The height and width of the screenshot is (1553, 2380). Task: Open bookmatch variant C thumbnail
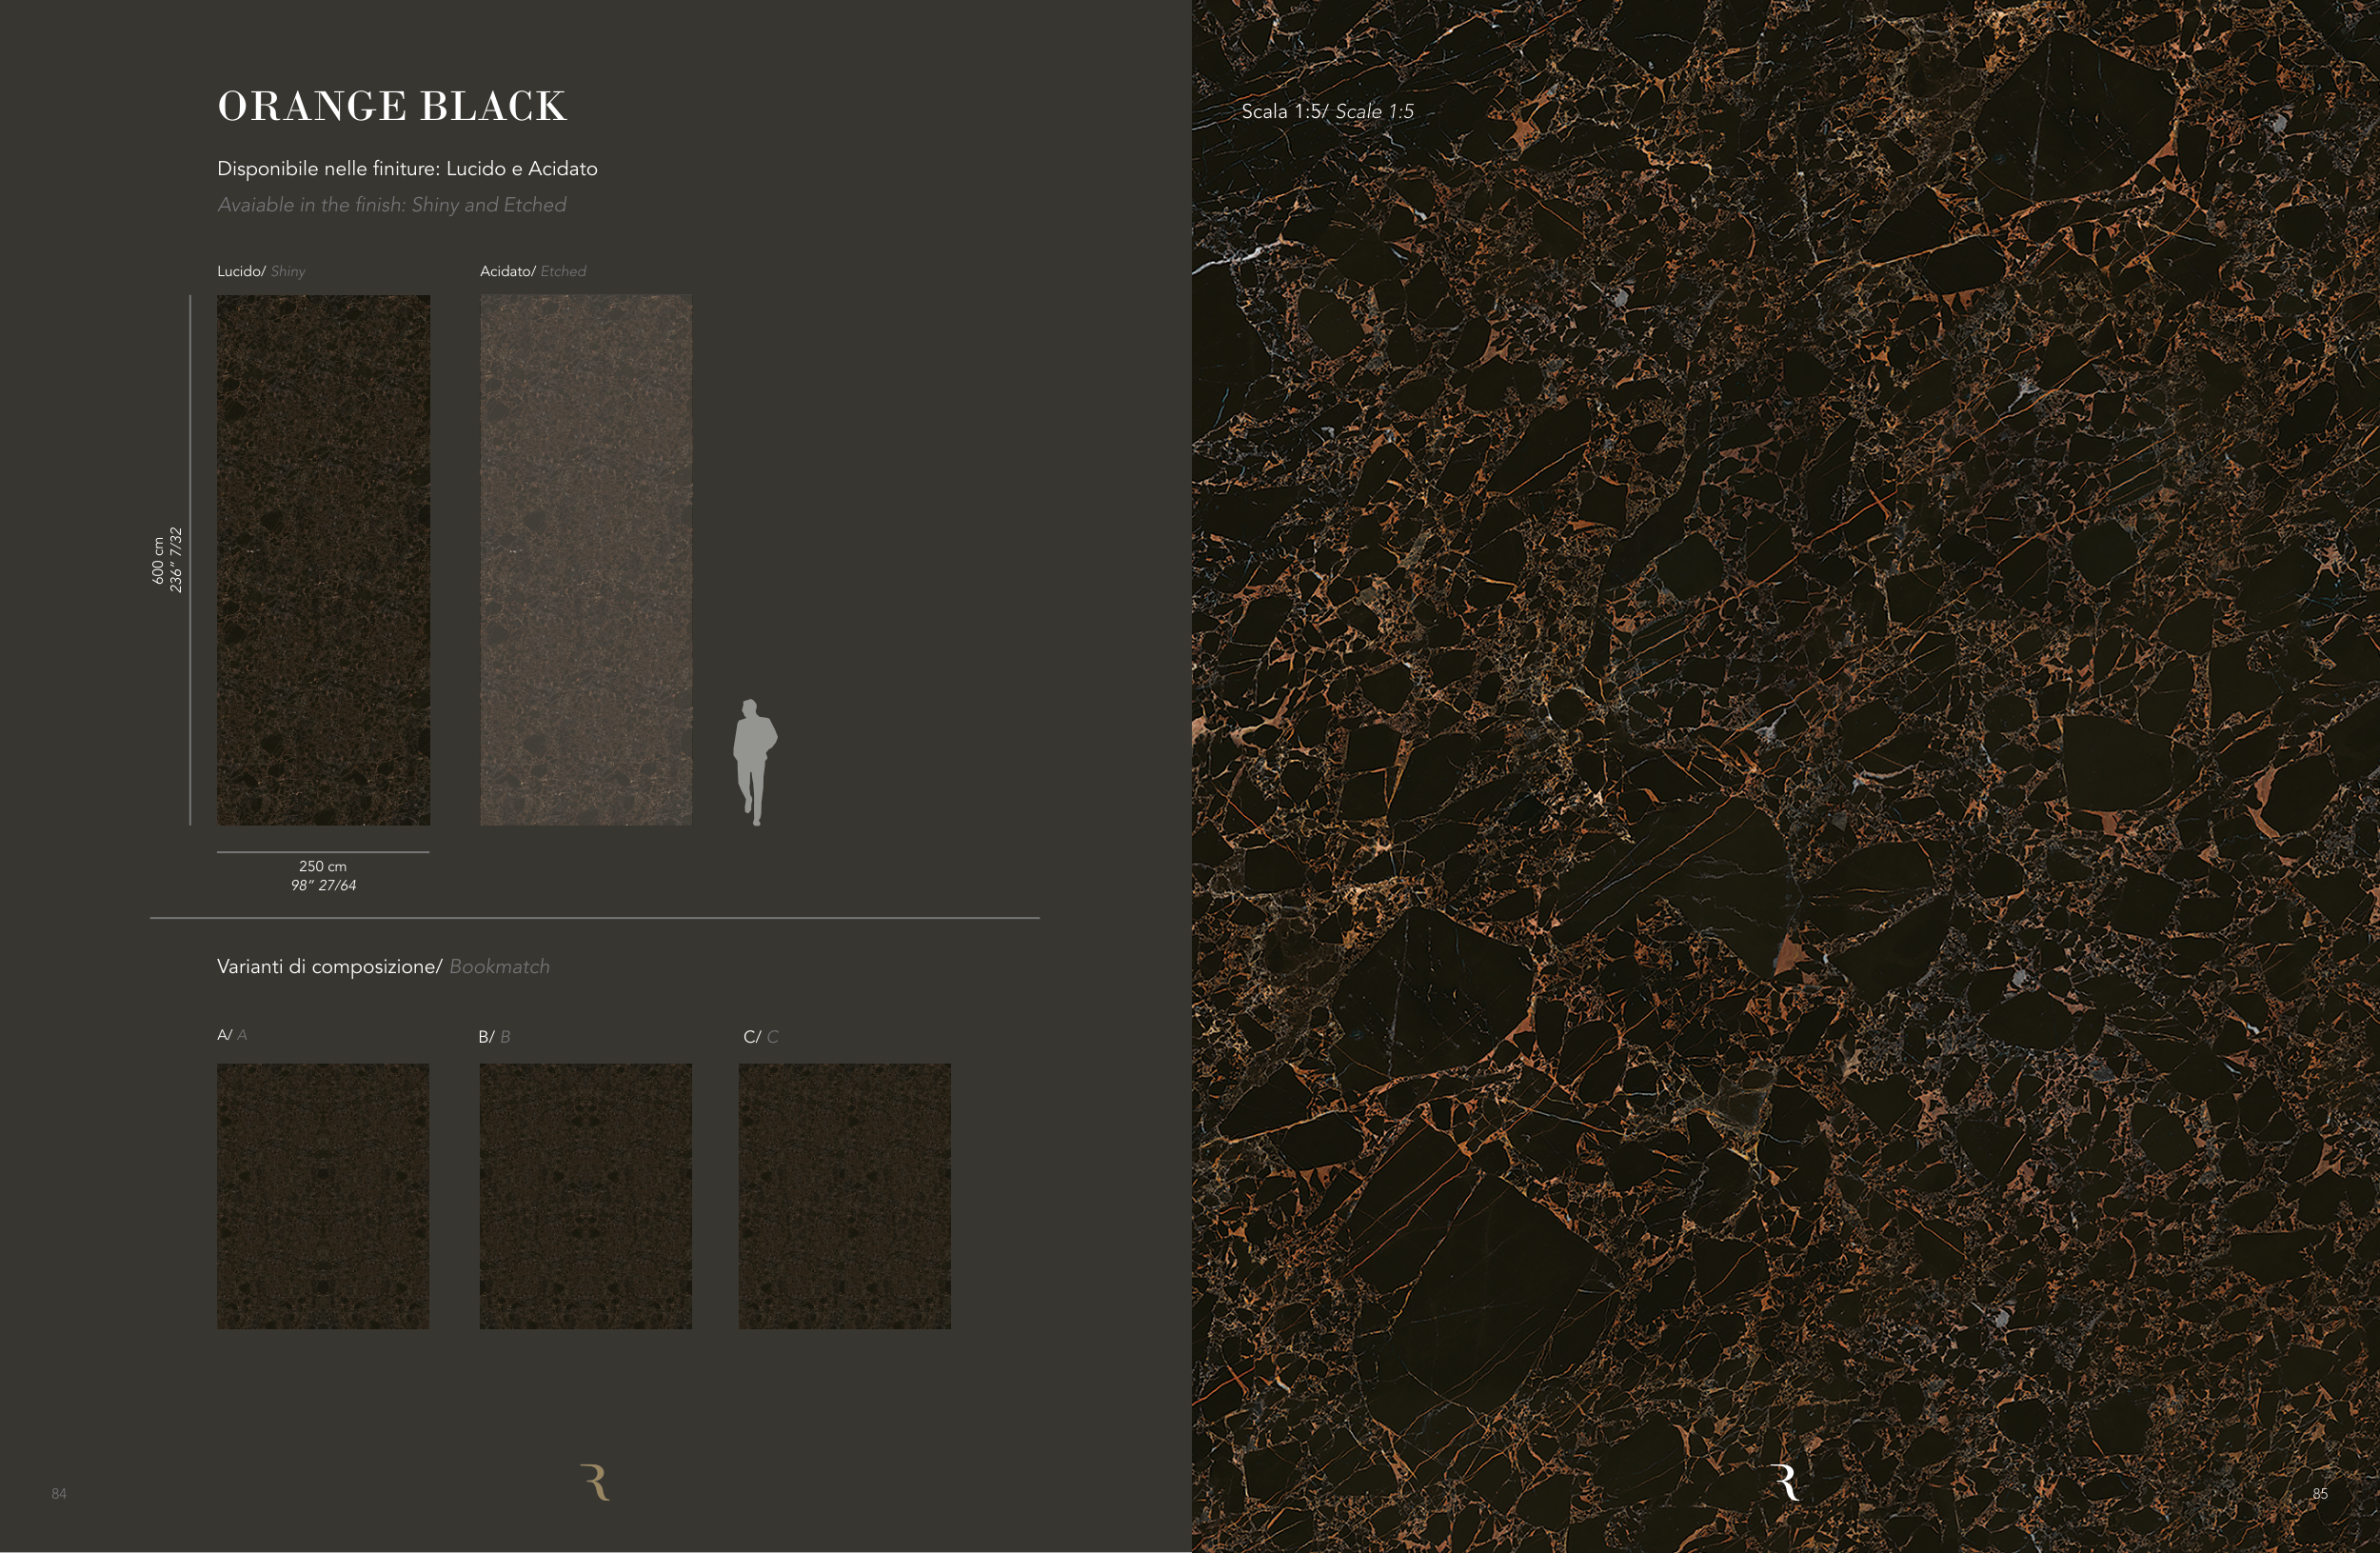tap(845, 1196)
